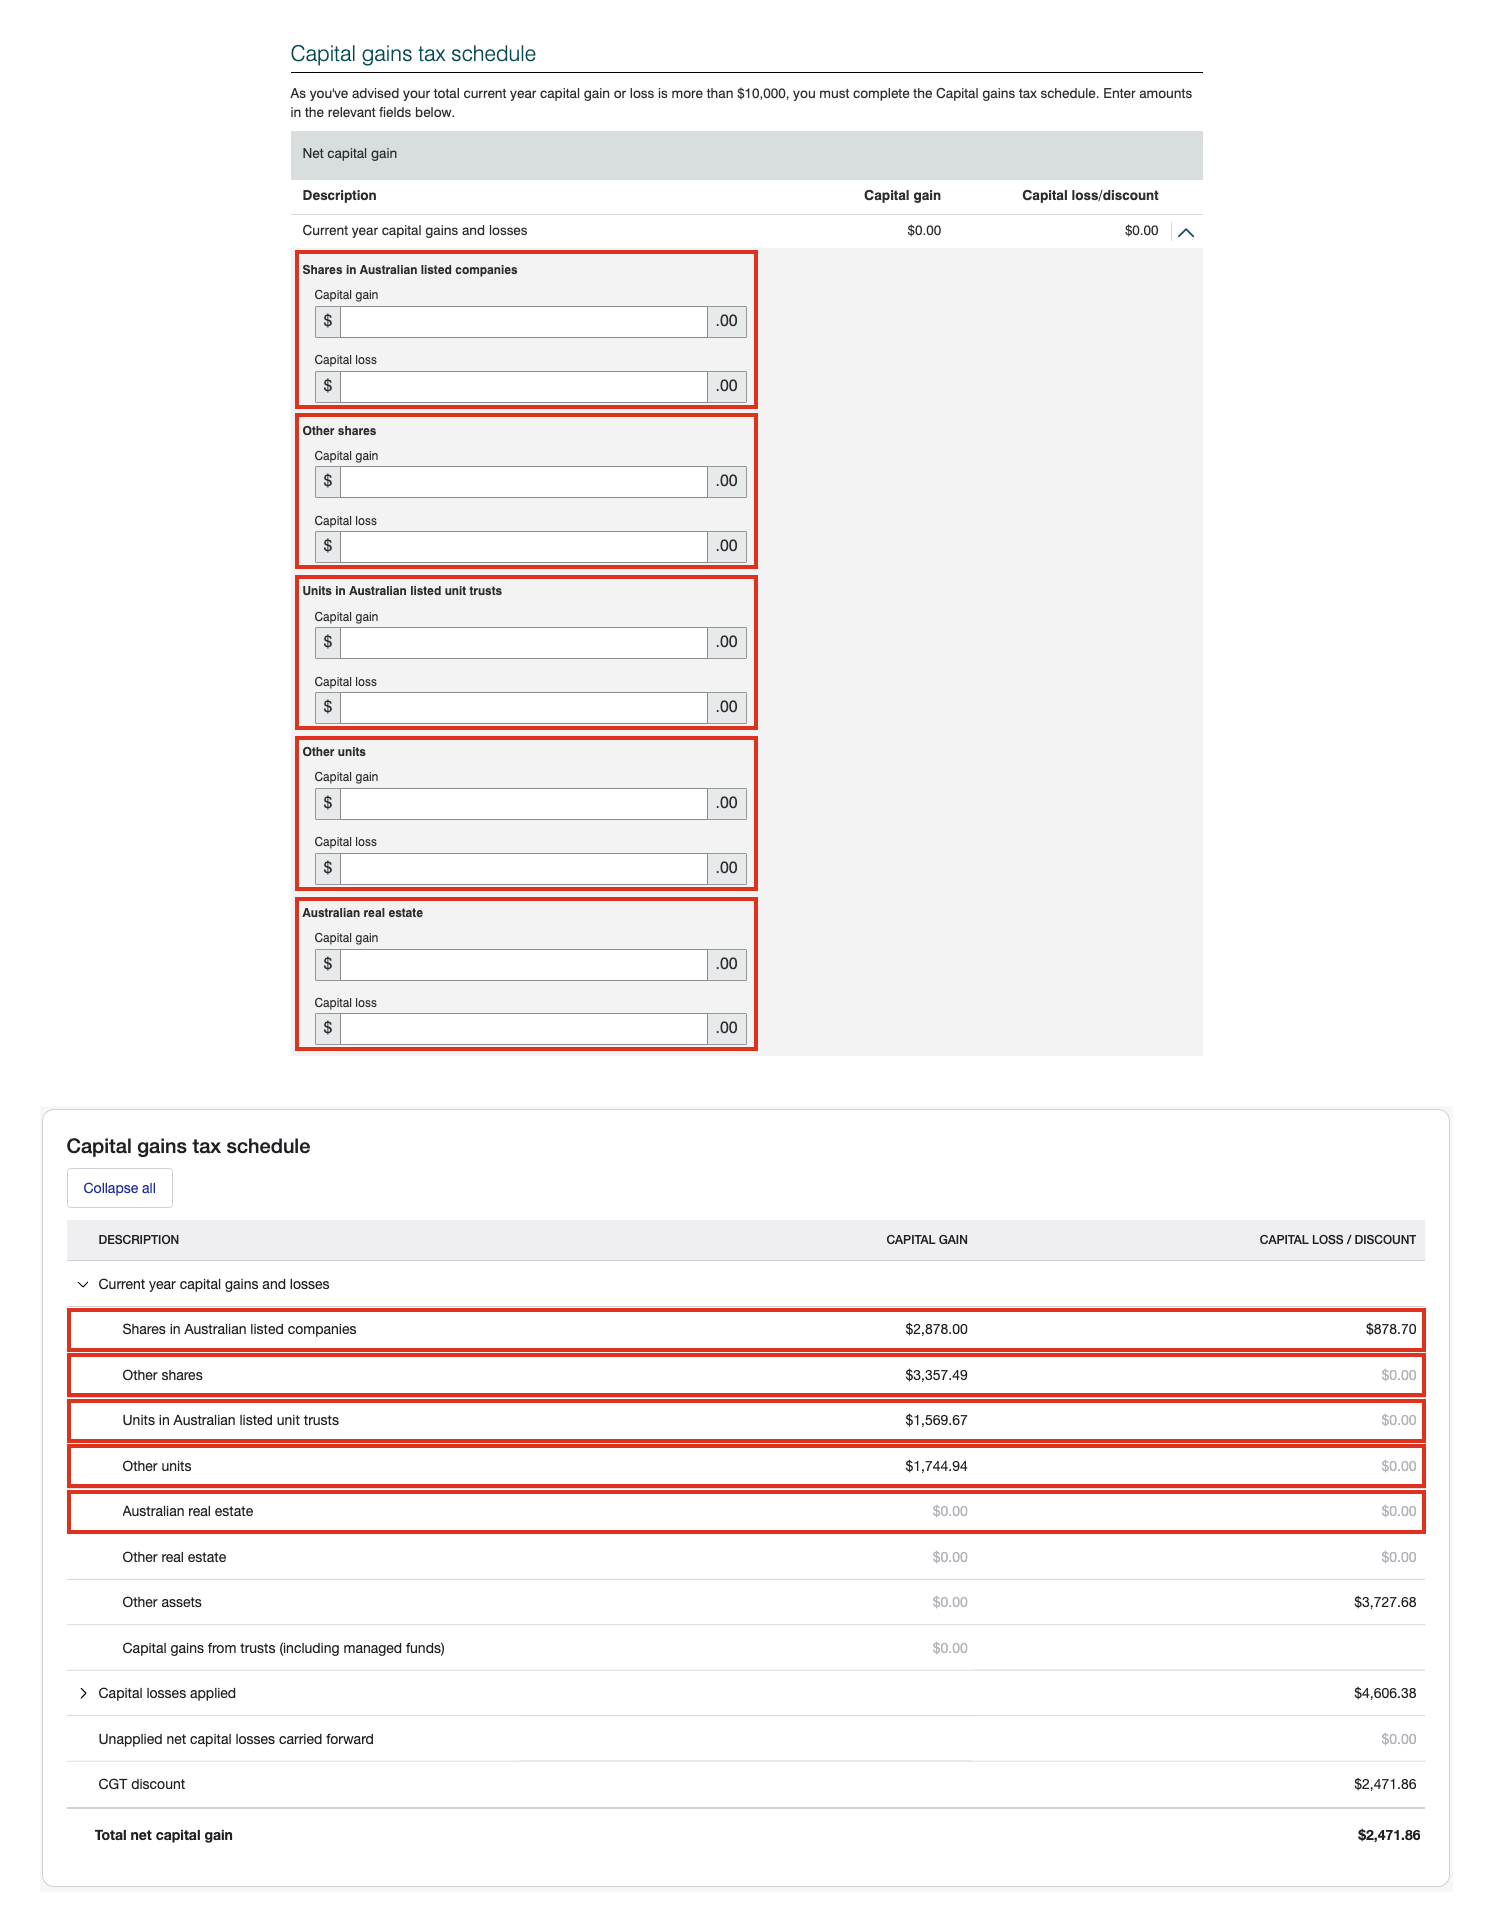Viewport: 1493px width, 1932px height.
Task: Activate Australian real estate Capital gain input
Action: click(x=524, y=965)
